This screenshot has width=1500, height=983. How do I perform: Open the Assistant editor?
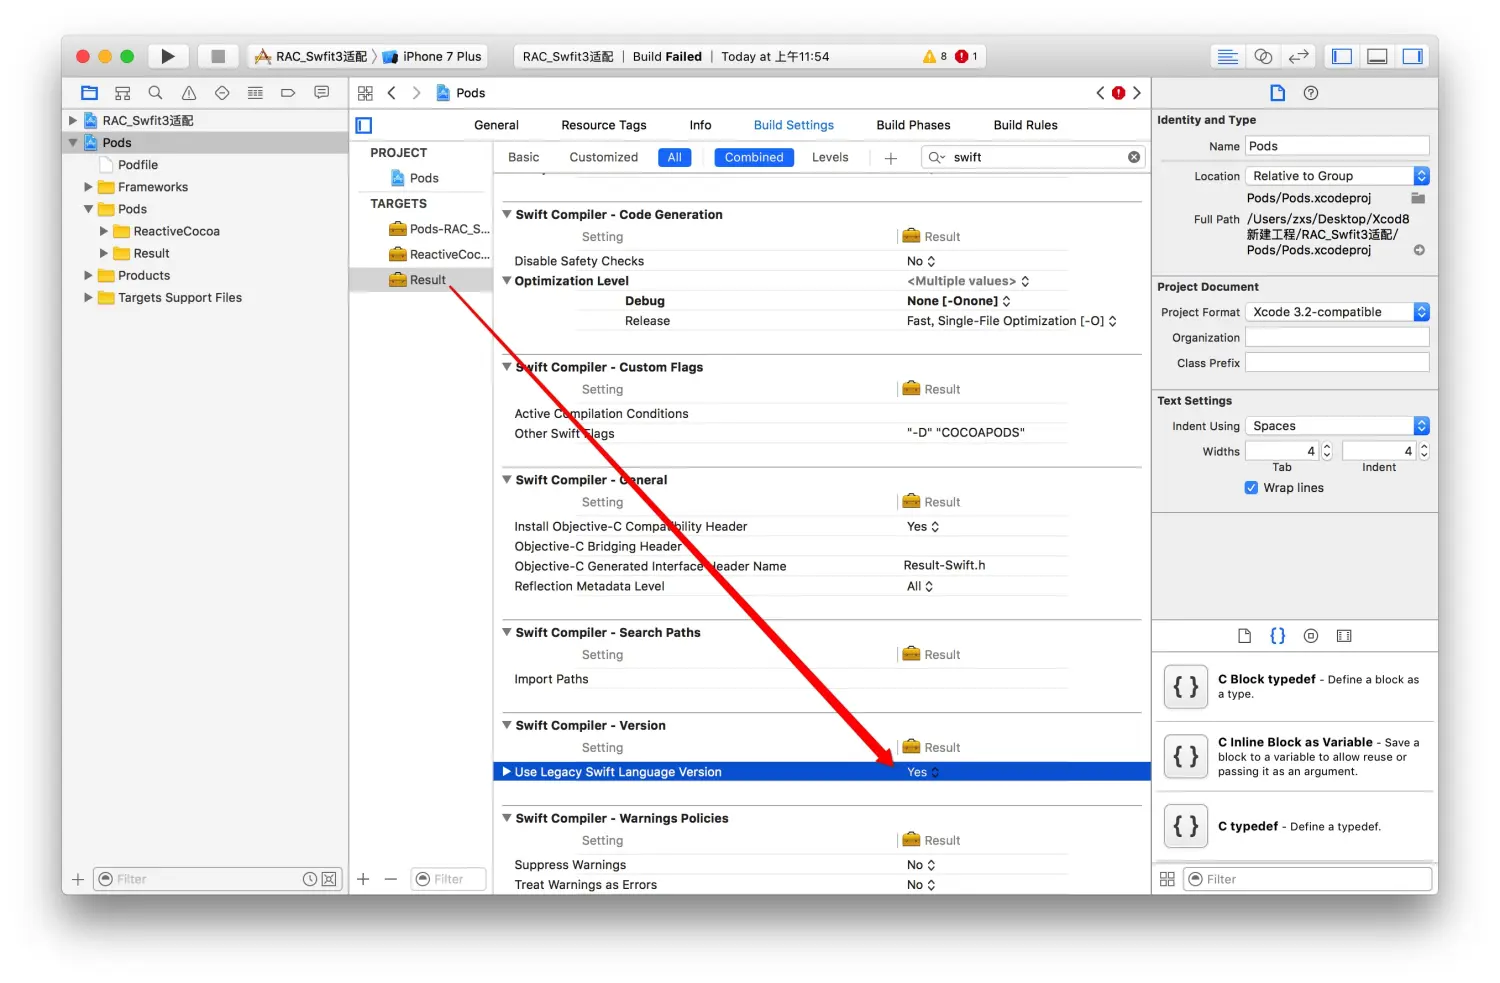coord(1263,56)
